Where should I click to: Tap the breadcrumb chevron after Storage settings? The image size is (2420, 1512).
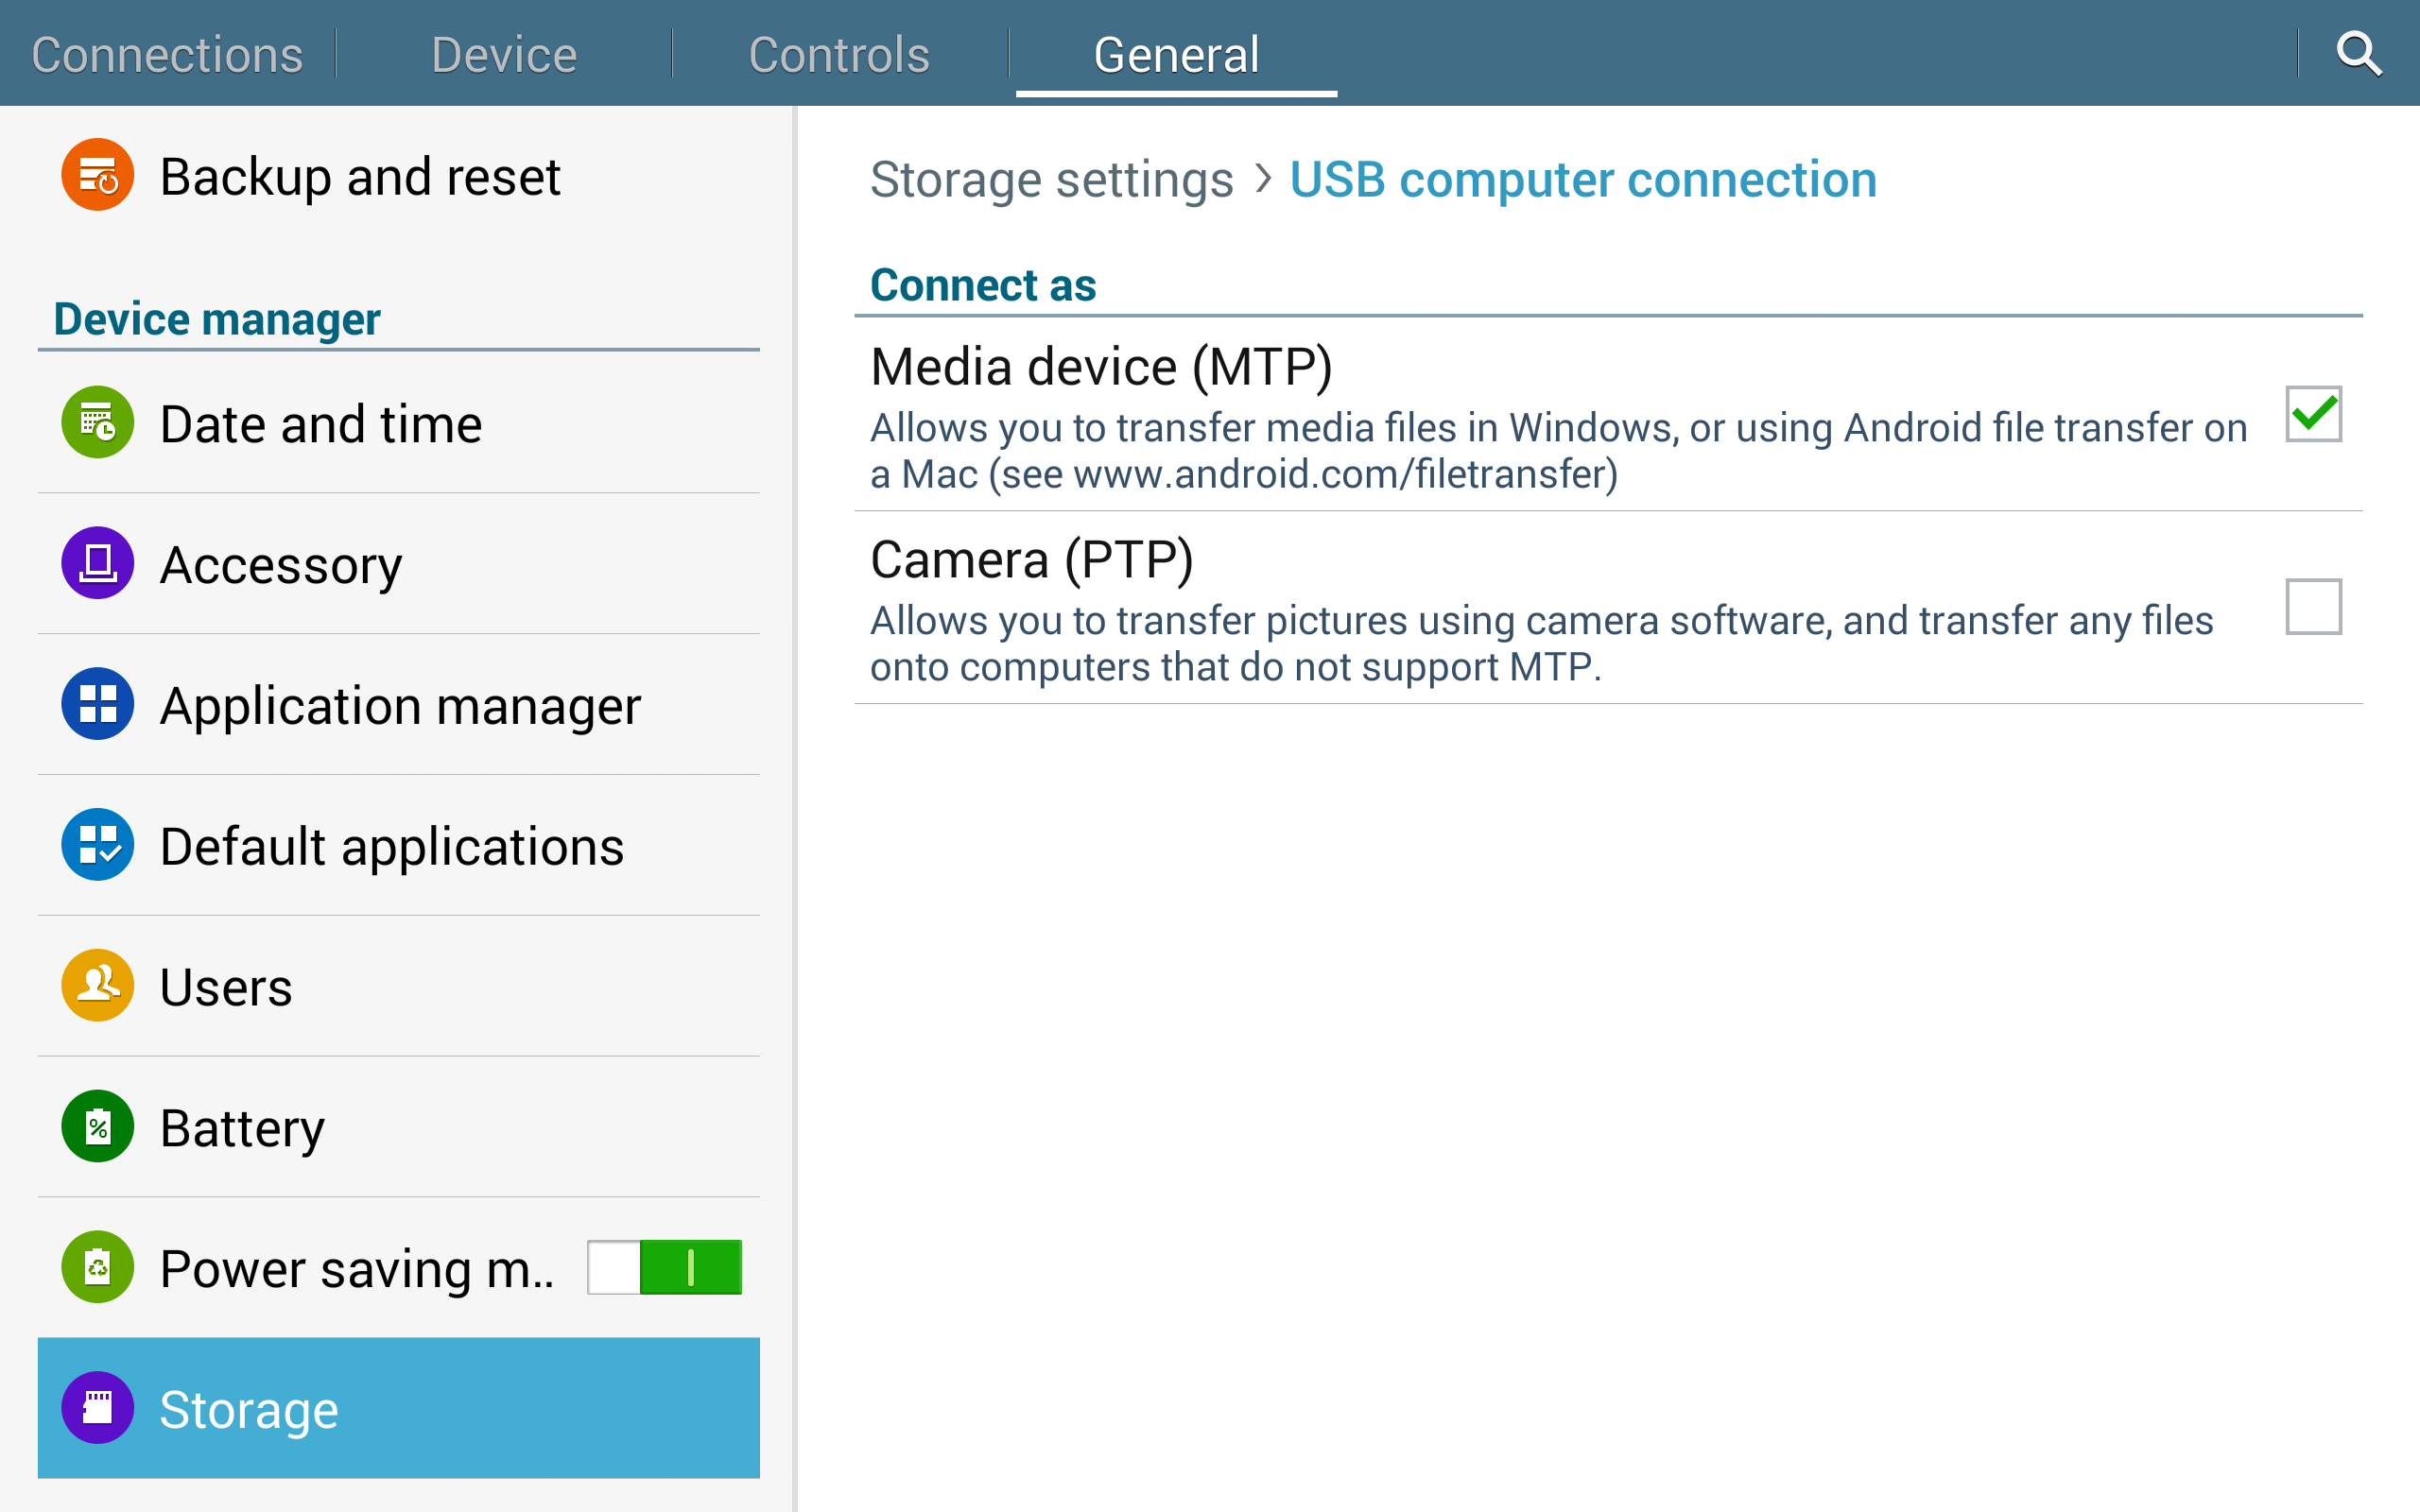1263,179
